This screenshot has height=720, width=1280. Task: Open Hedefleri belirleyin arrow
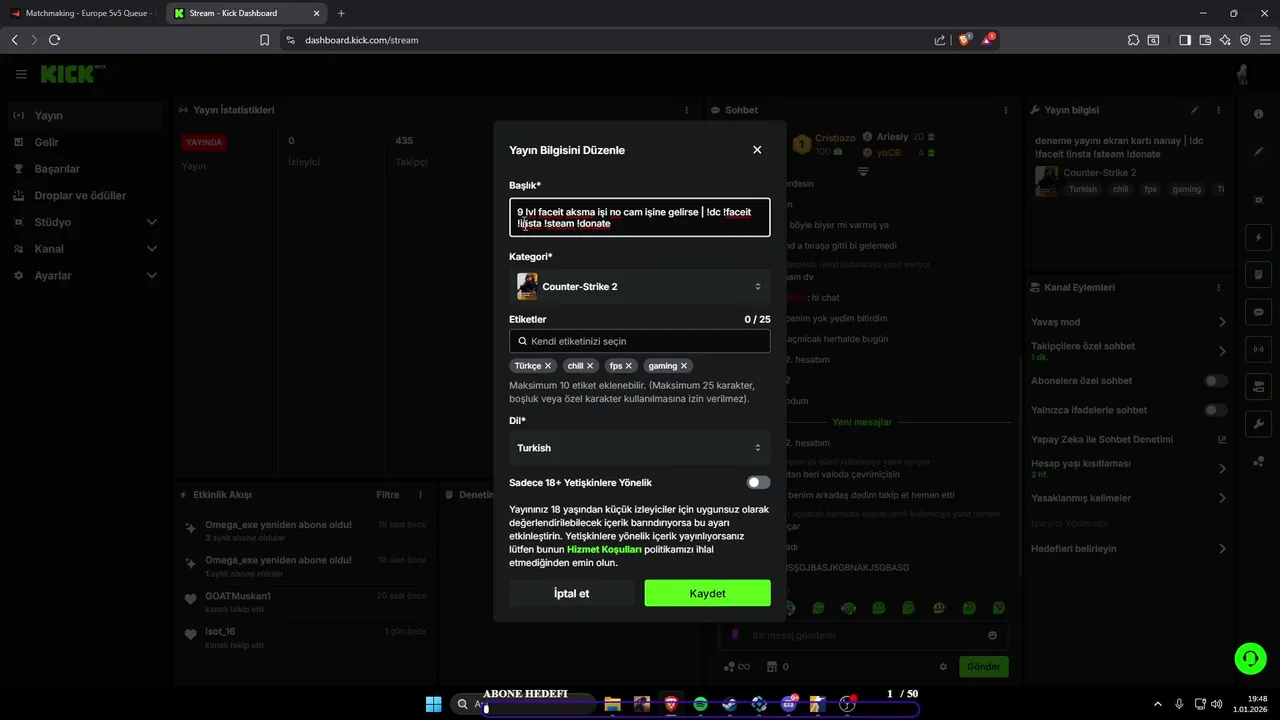tap(1222, 549)
